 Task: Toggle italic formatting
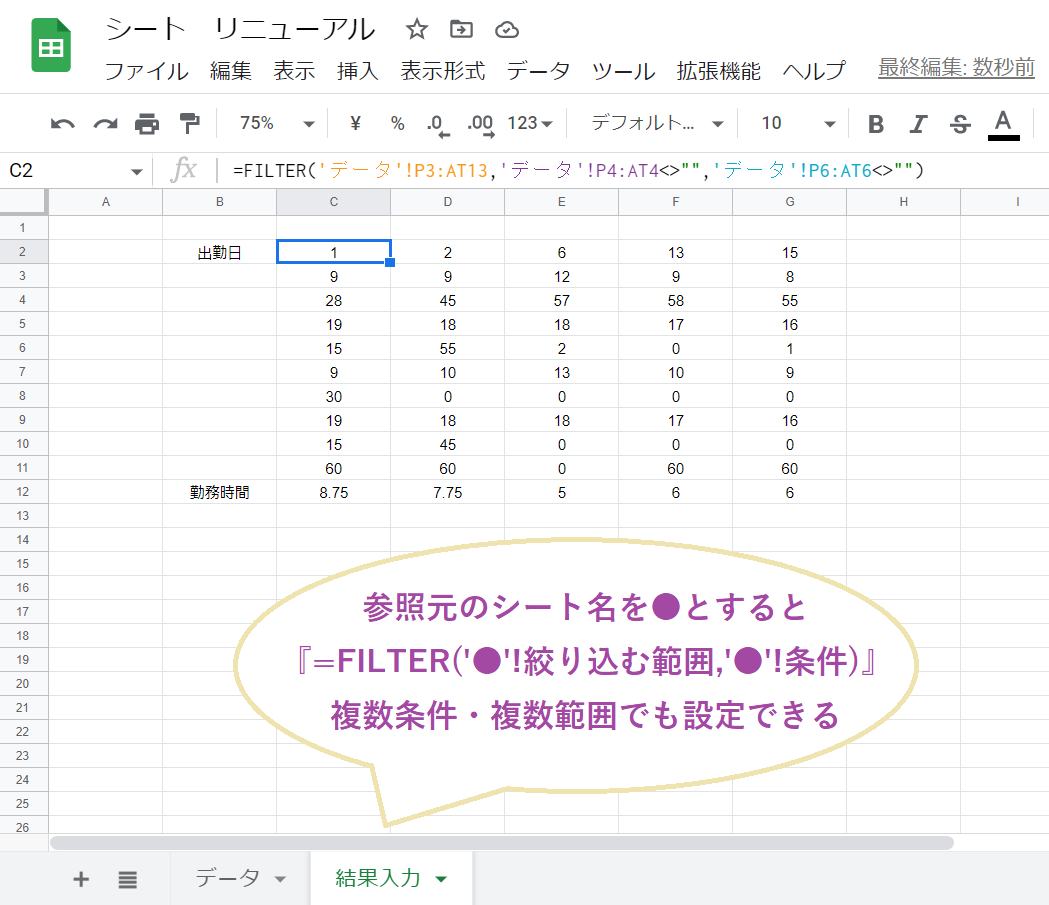click(x=917, y=123)
